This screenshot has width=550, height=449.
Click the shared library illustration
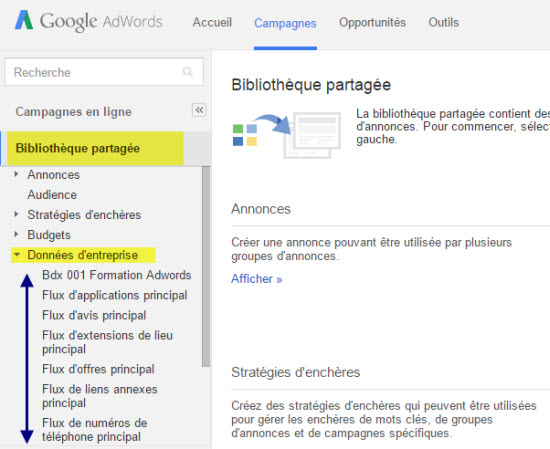coord(287,135)
